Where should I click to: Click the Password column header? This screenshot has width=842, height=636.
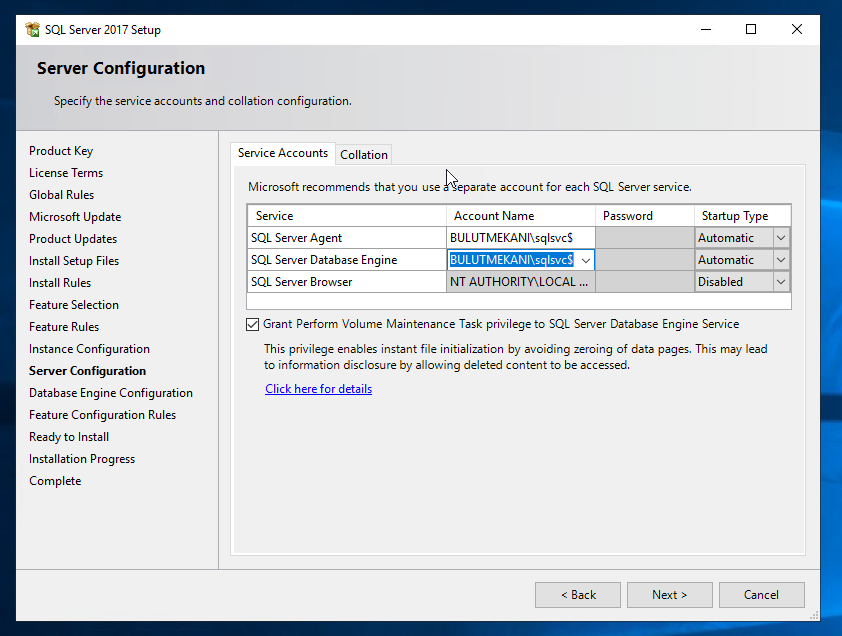click(x=644, y=216)
